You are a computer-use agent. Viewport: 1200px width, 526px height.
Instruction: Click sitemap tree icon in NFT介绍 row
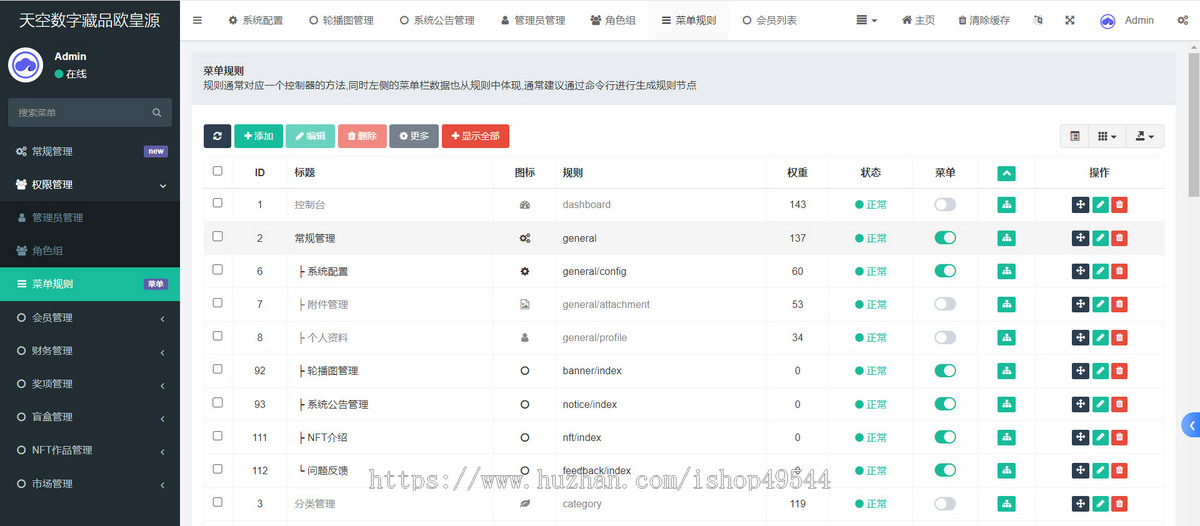point(1007,437)
